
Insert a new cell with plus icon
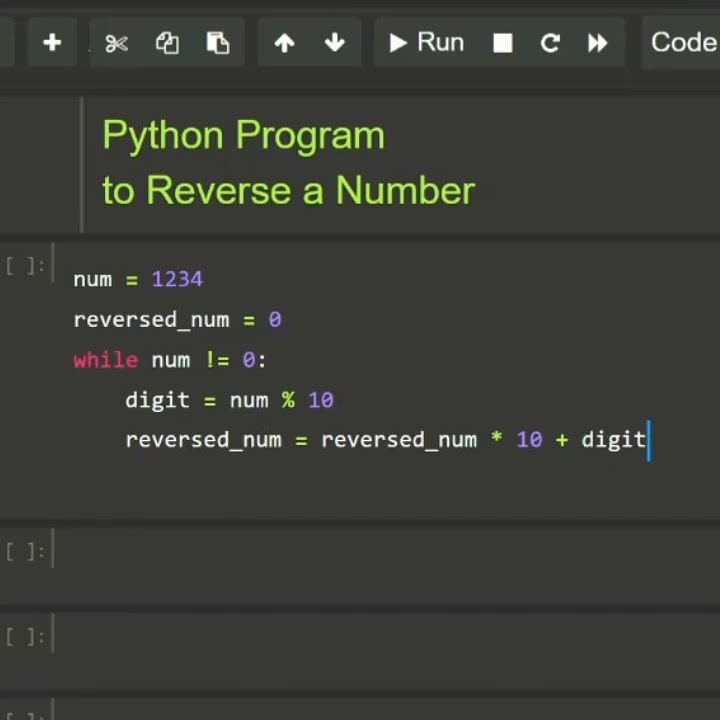tap(52, 43)
